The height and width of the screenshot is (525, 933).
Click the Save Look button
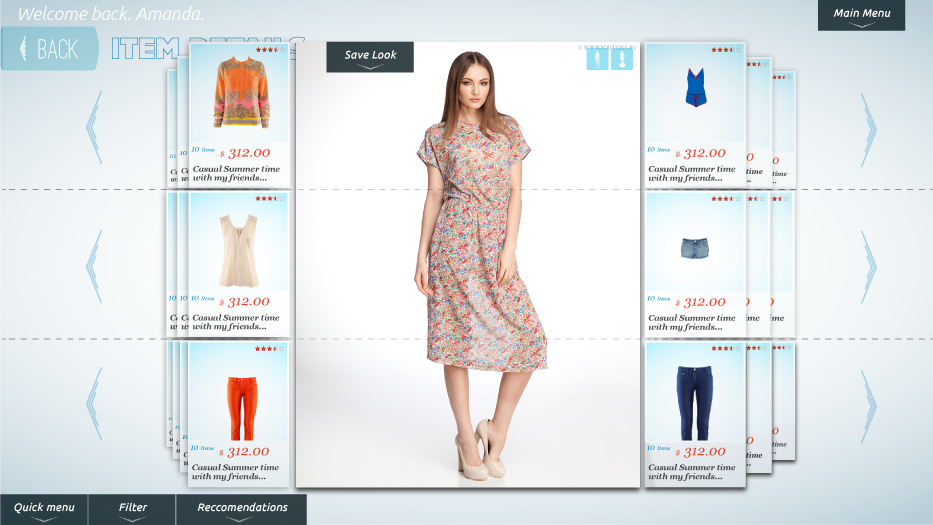370,57
